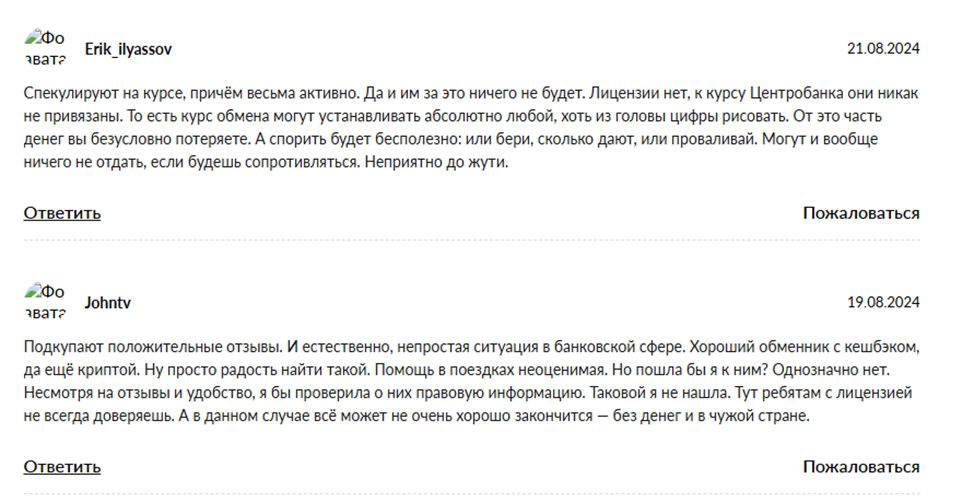Click the 19.08.2024 review date
974x502 pixels.
(x=883, y=302)
